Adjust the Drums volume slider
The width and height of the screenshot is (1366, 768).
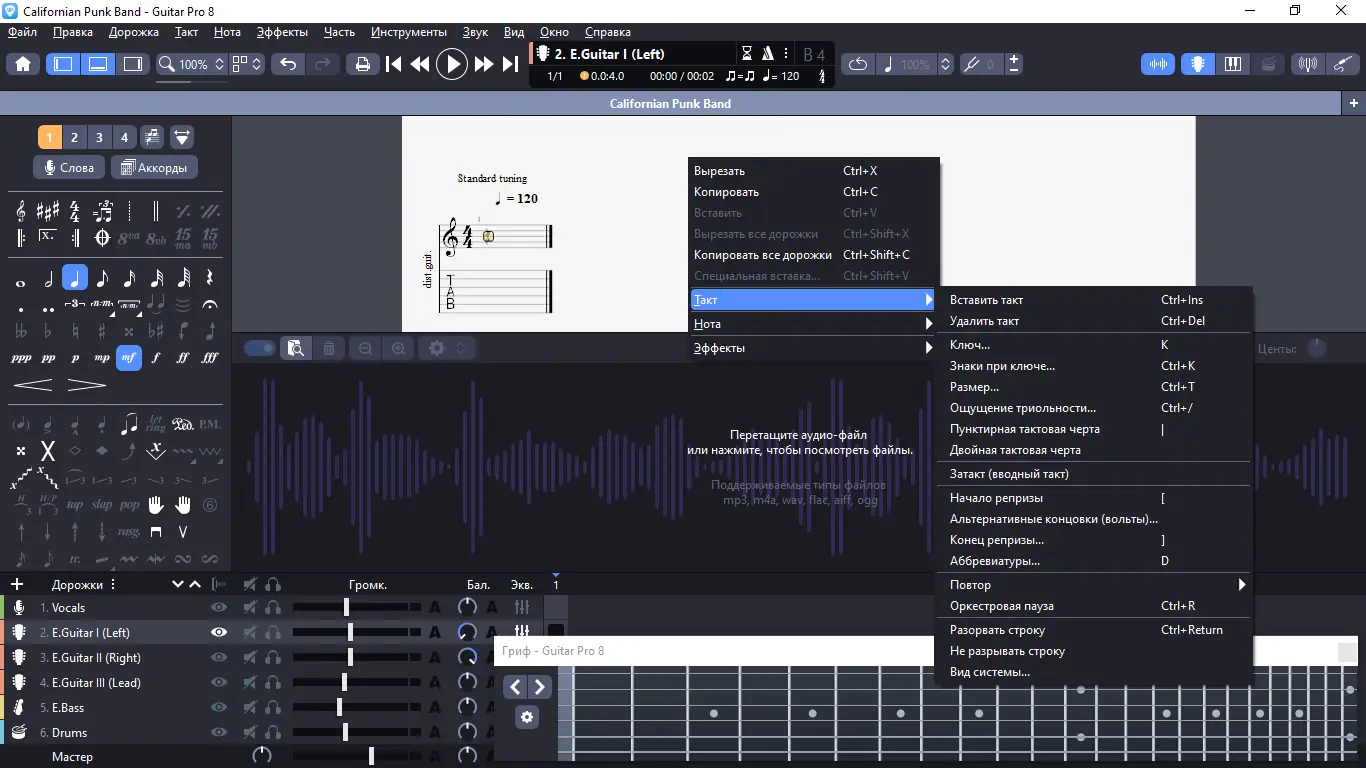click(x=345, y=732)
